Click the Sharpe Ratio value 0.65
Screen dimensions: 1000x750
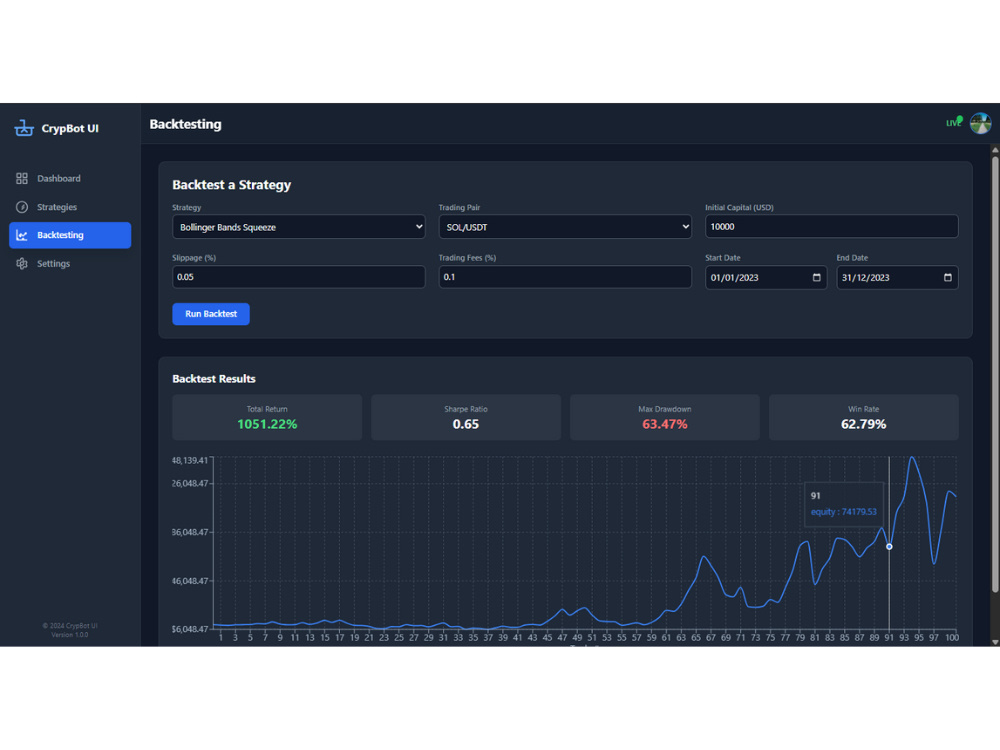(x=466, y=424)
